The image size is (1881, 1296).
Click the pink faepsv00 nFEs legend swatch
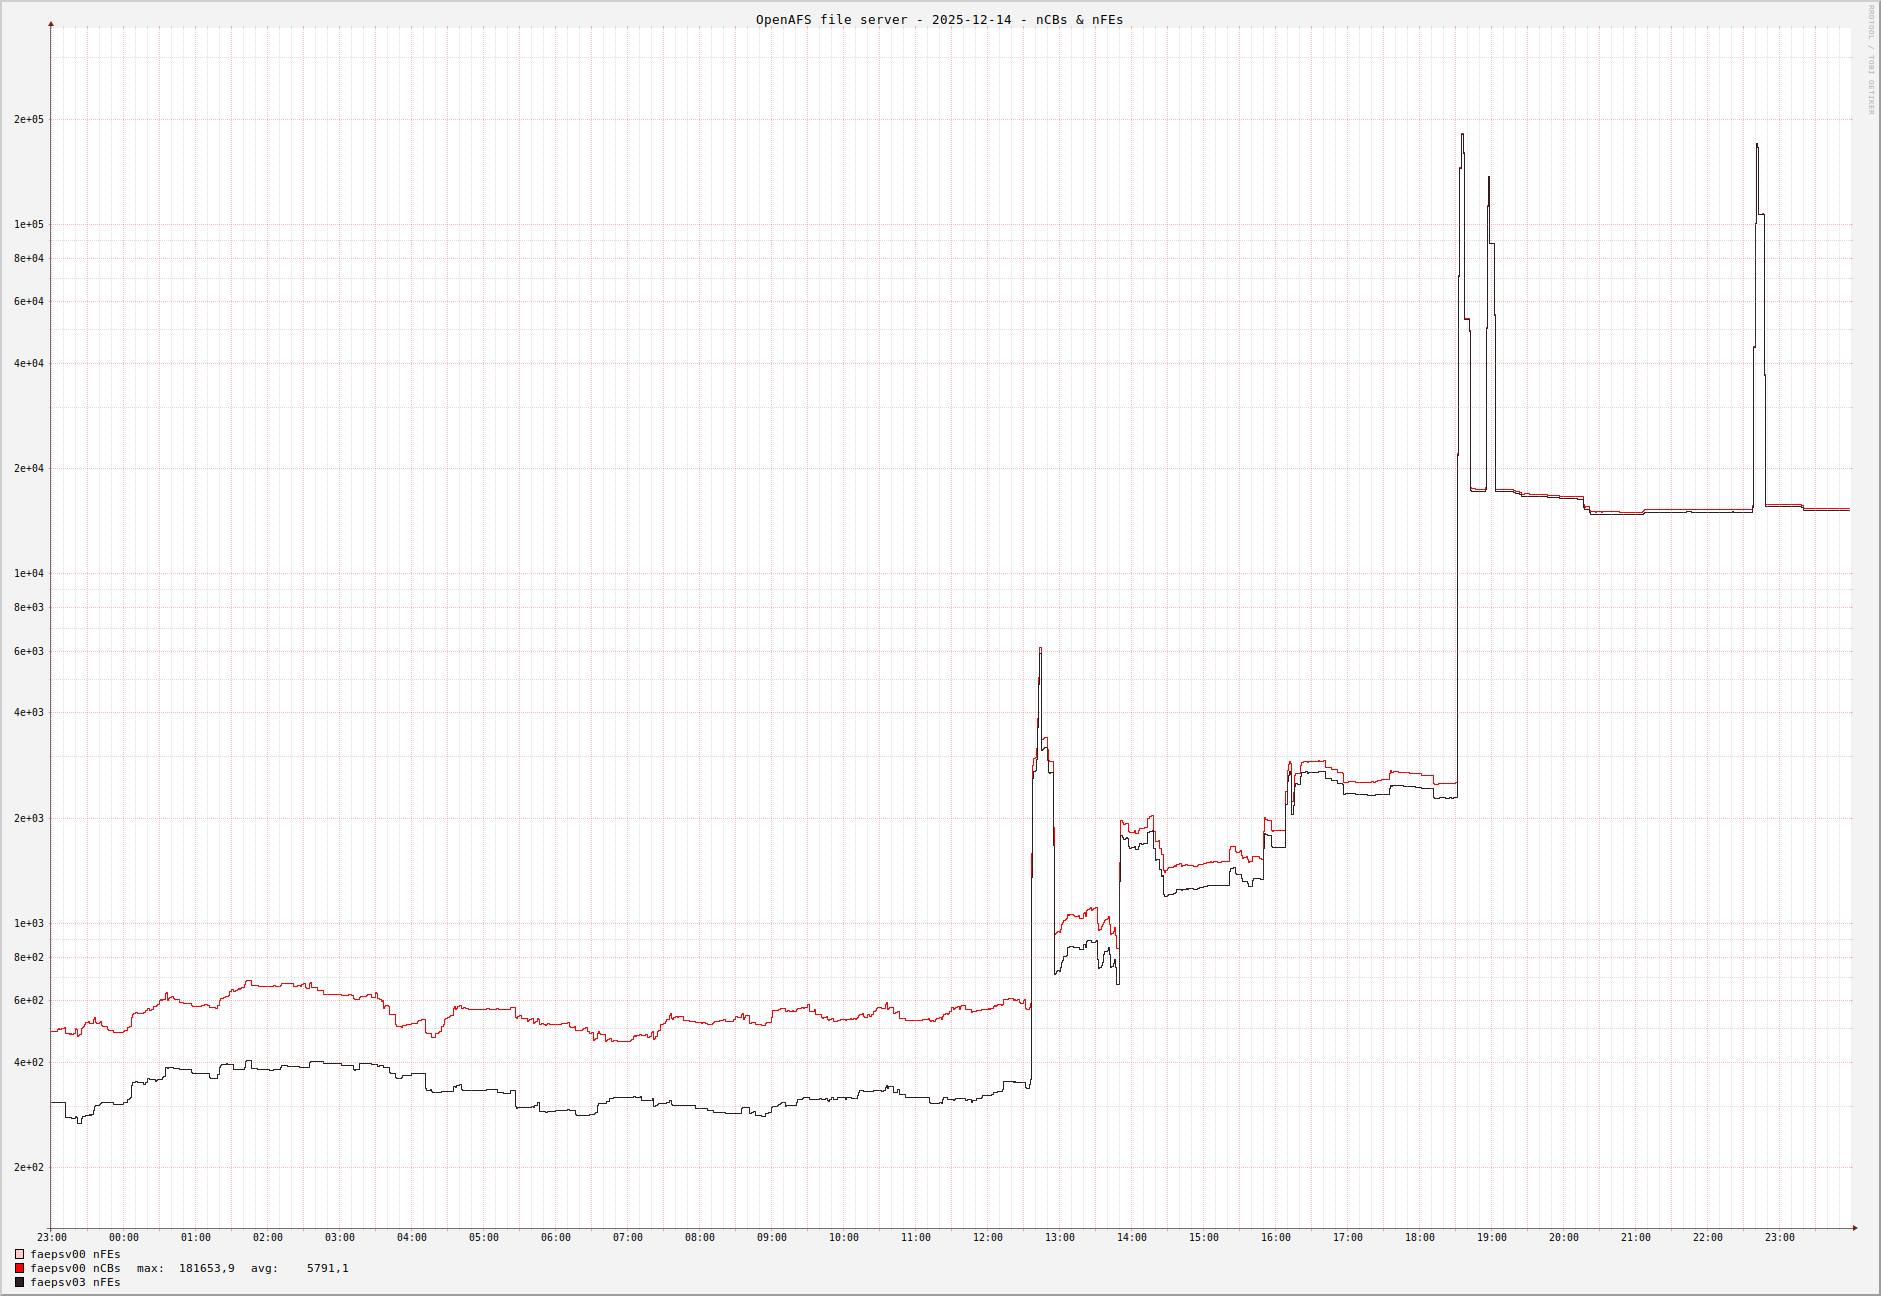(19, 1254)
